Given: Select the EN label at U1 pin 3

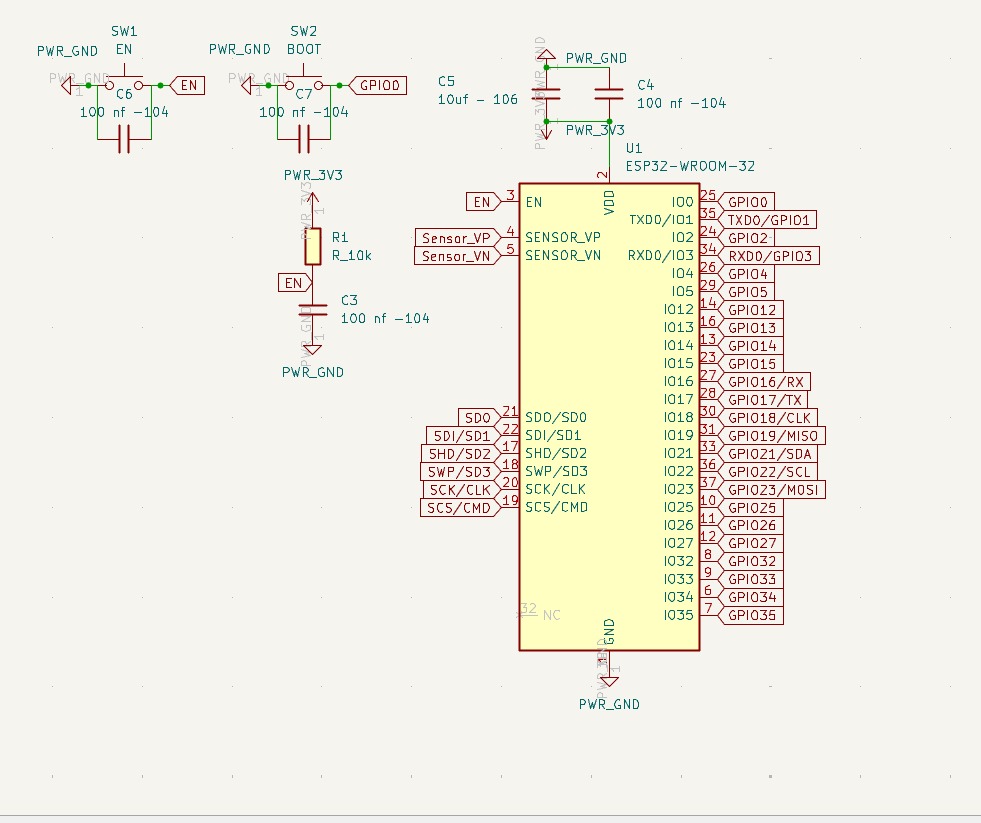Looking at the screenshot, I should 484,202.
